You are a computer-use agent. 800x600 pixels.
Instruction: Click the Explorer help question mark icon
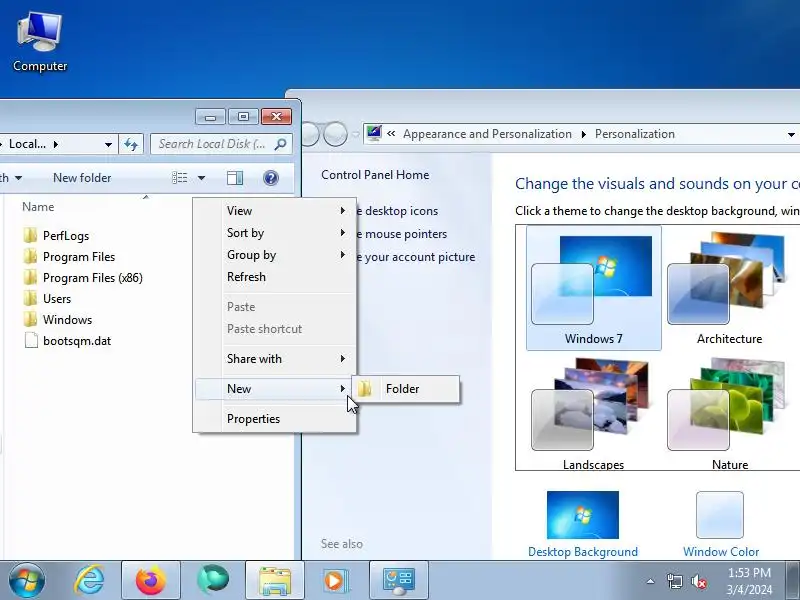coord(270,178)
